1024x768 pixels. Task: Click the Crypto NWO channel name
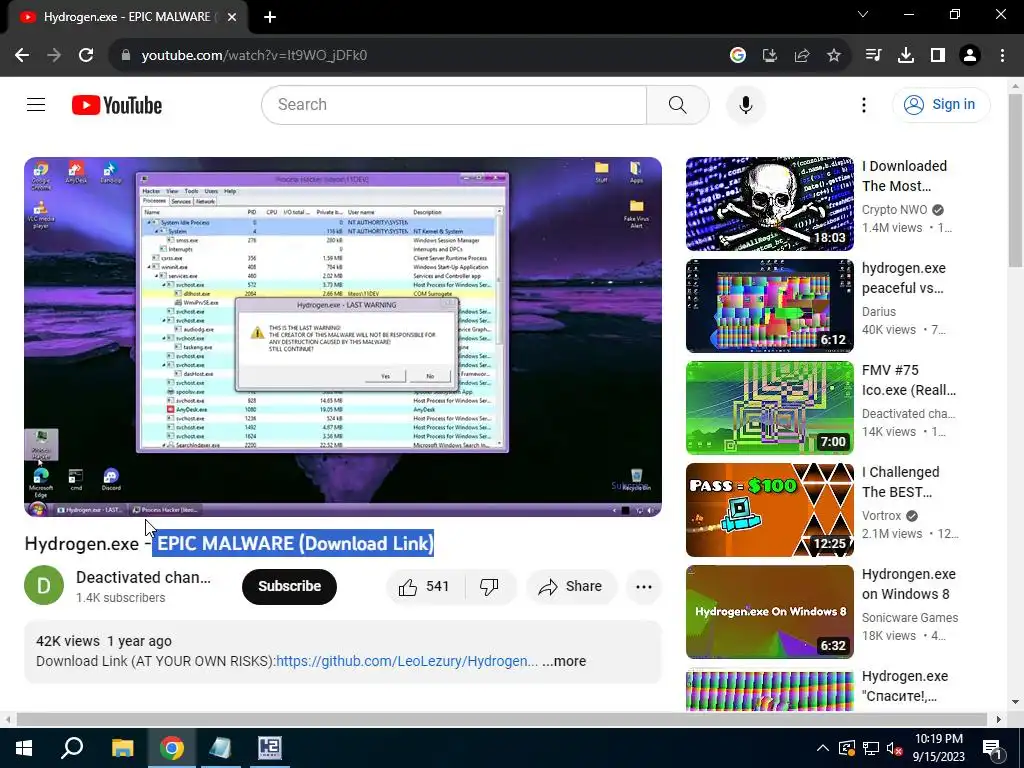[x=895, y=210]
